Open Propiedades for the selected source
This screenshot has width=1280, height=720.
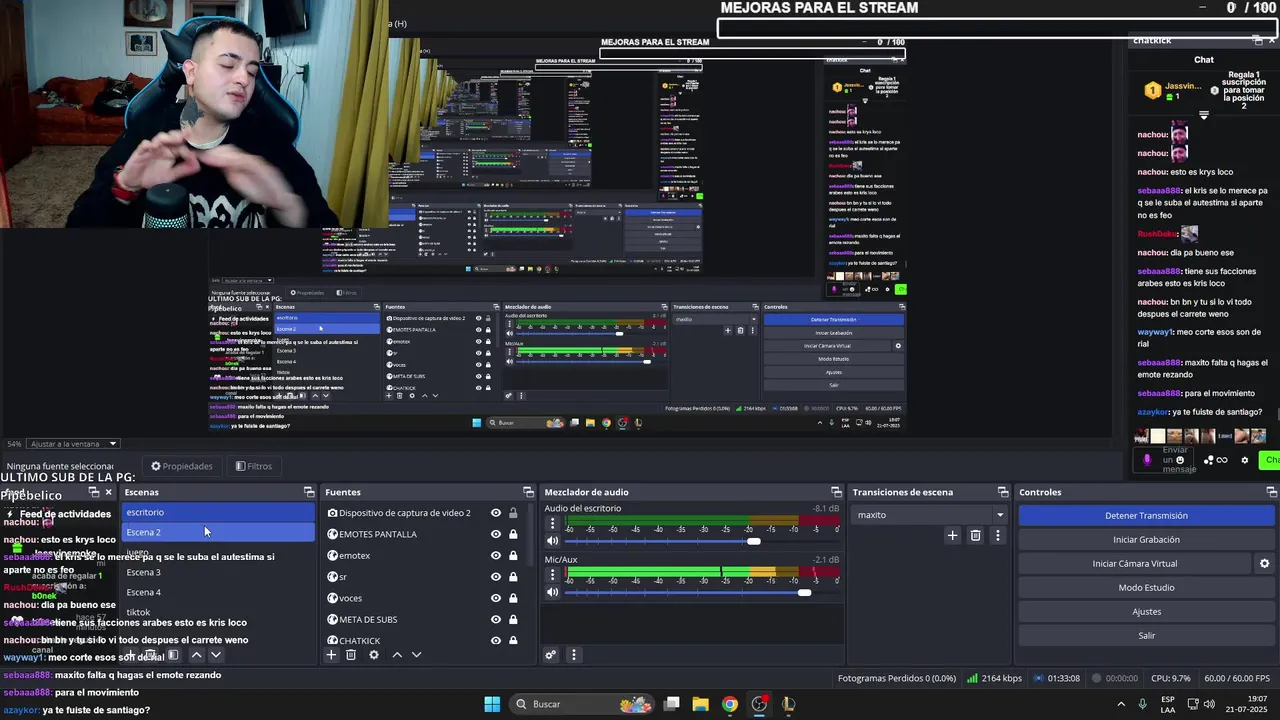click(182, 466)
